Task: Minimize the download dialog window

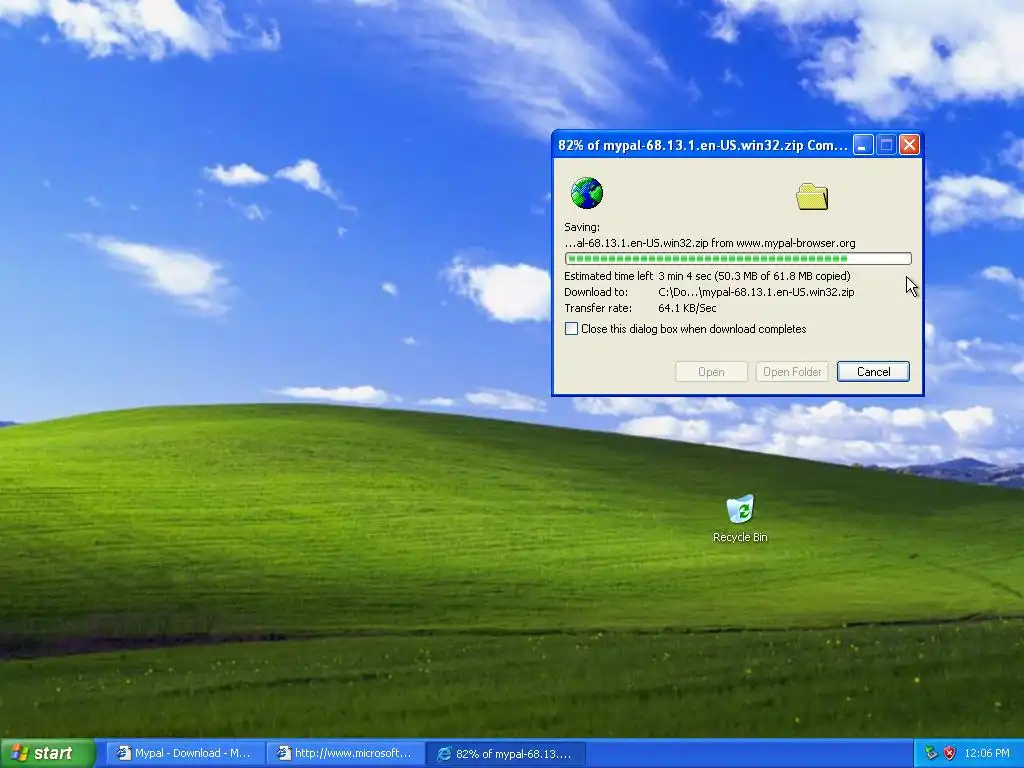Action: pyautogui.click(x=863, y=145)
